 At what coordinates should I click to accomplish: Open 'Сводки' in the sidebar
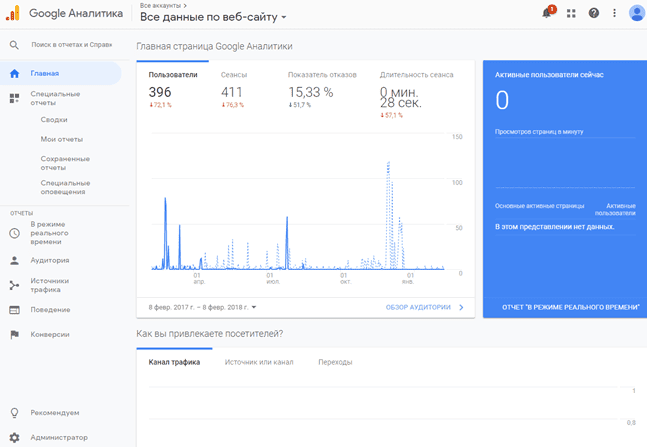[x=54, y=120]
